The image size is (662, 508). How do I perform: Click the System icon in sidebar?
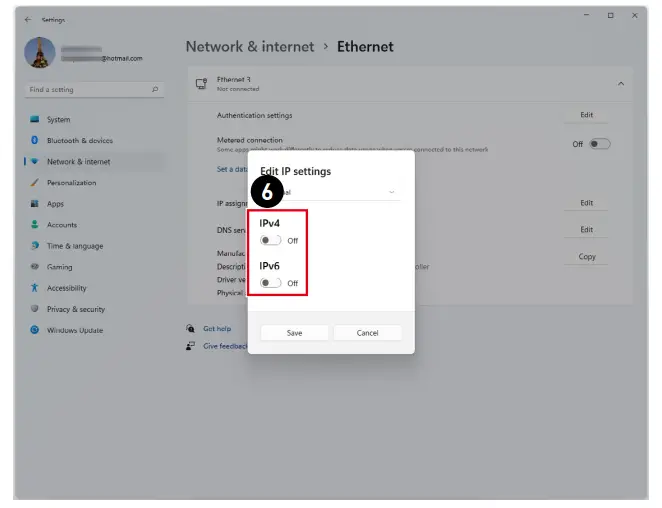(35, 120)
